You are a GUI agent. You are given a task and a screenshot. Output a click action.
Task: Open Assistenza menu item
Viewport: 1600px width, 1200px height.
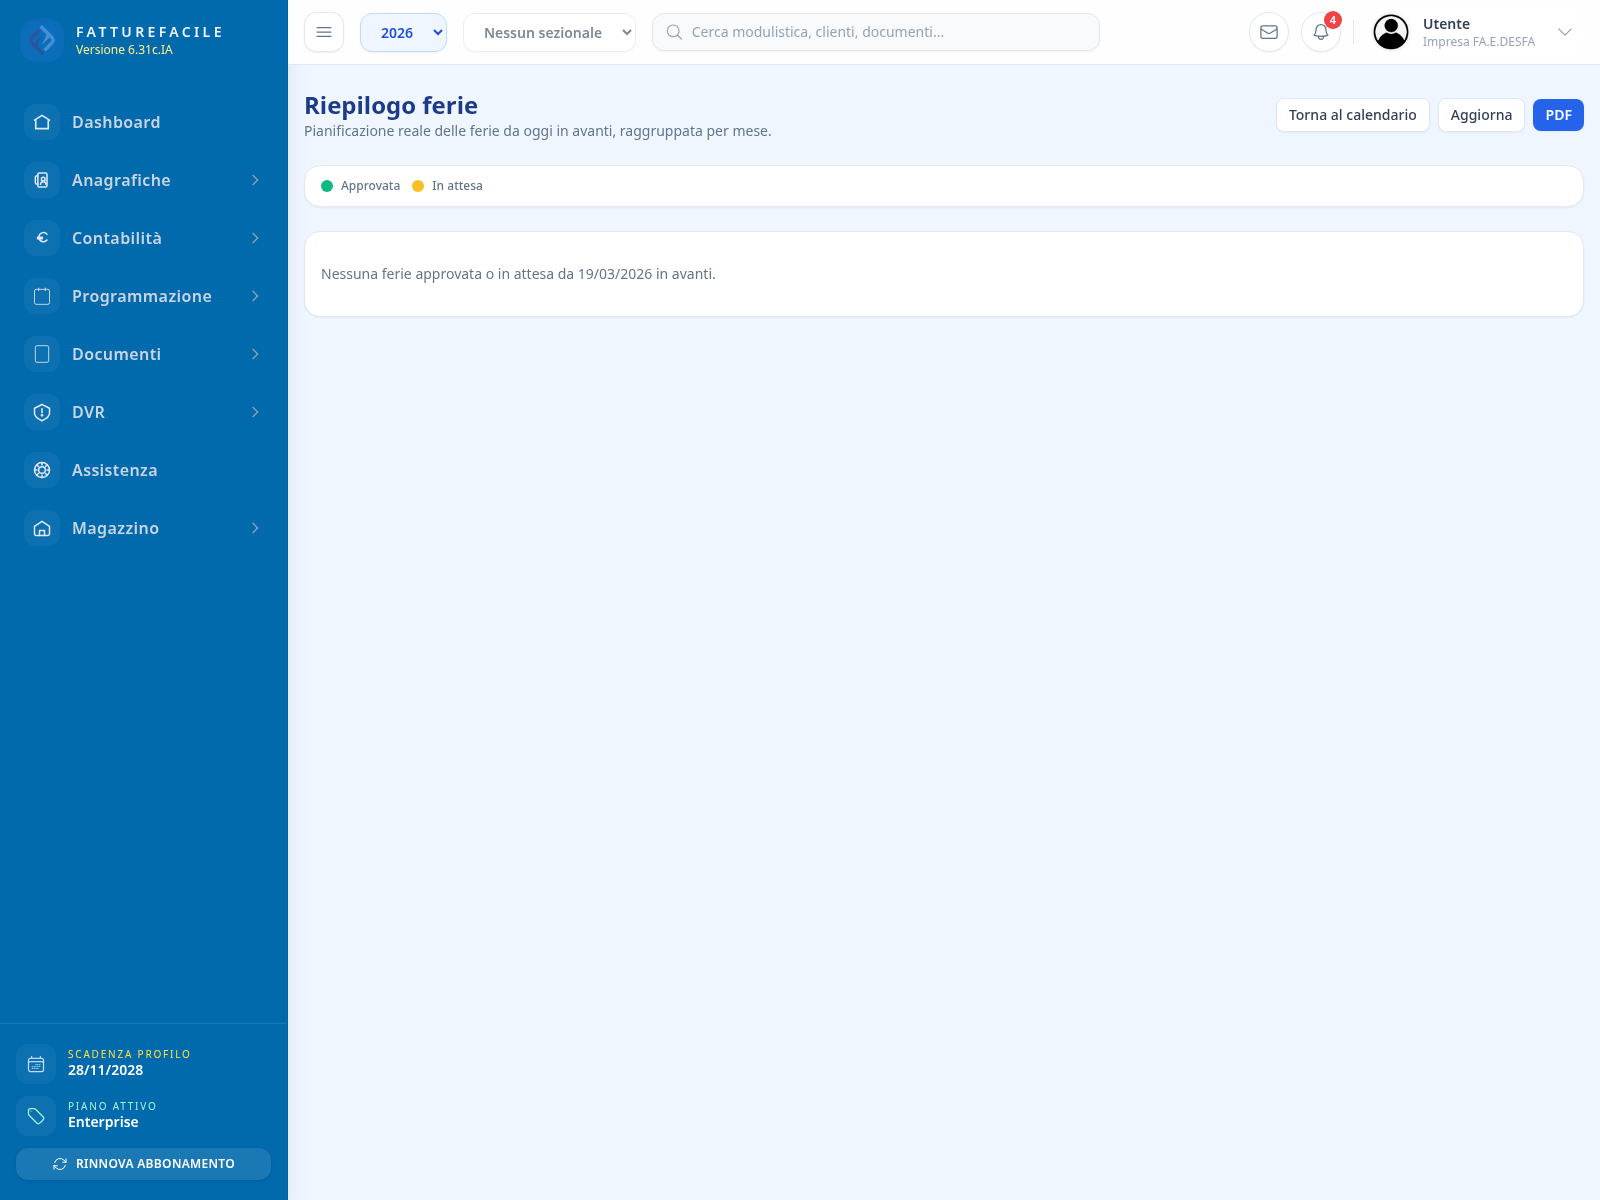pos(144,470)
